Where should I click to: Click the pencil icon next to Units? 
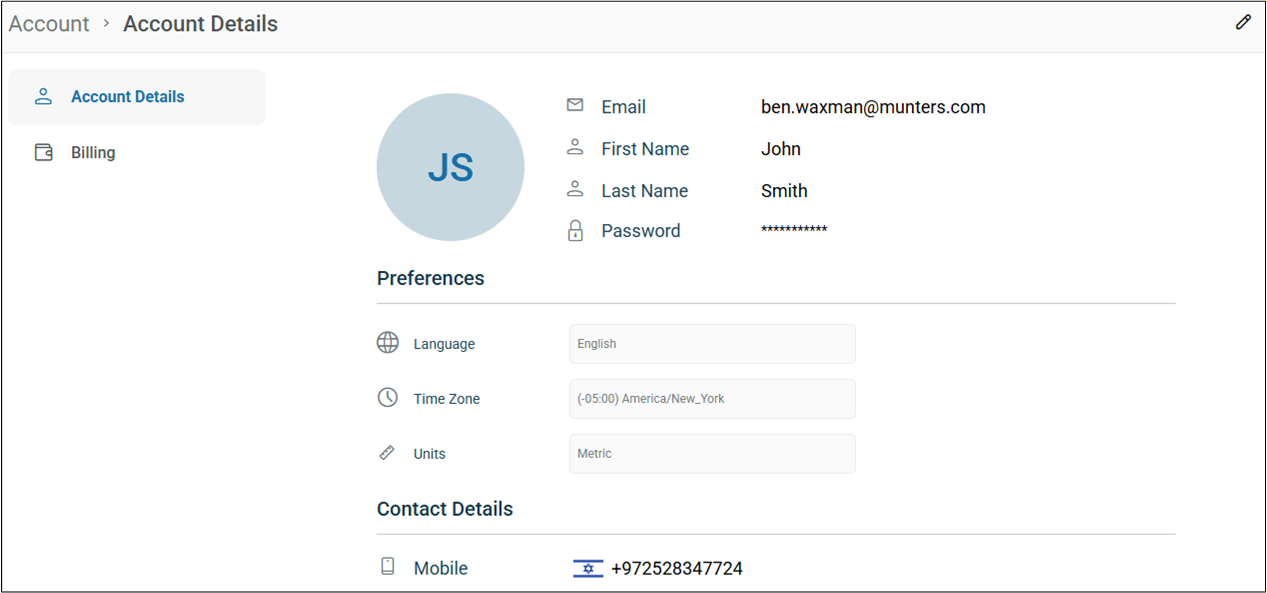387,451
